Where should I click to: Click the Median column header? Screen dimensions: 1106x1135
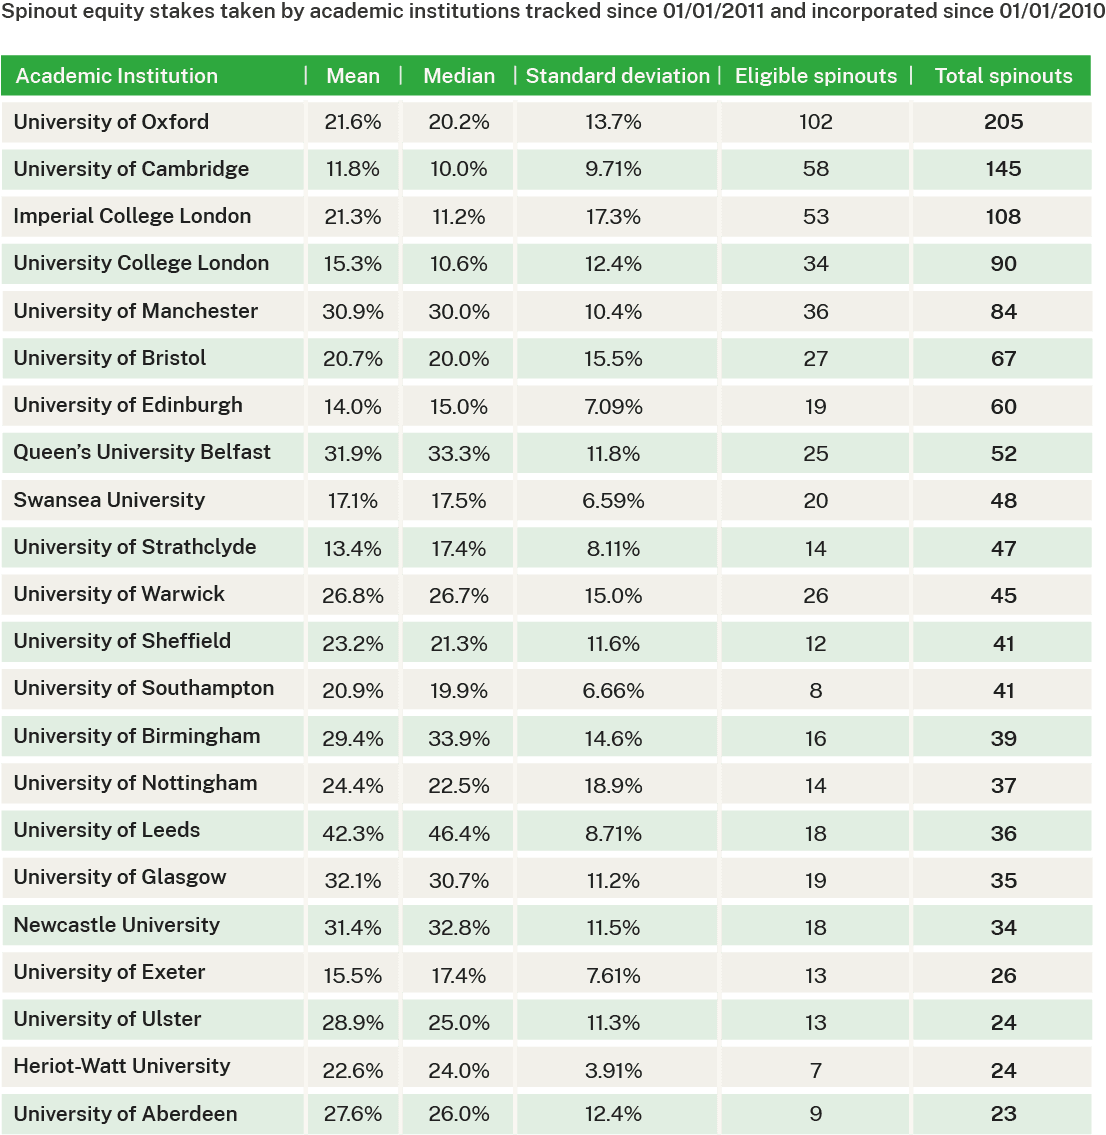click(459, 76)
